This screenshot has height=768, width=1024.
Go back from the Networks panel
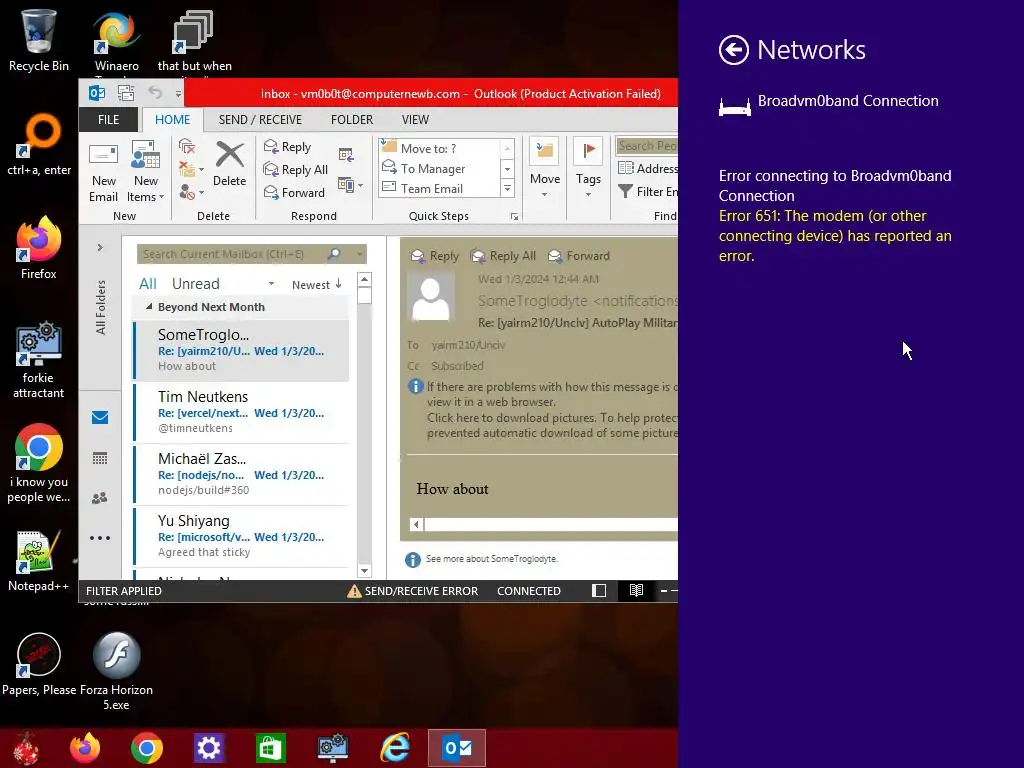(x=733, y=50)
